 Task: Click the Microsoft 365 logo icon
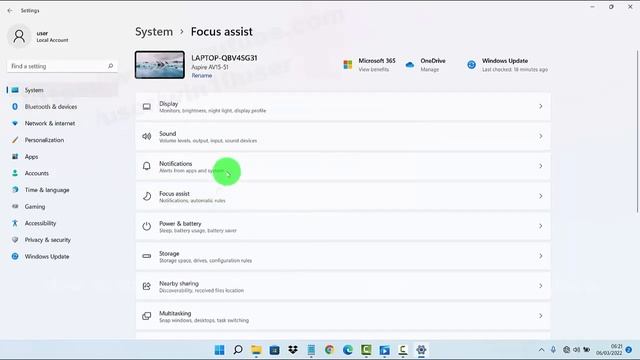348,64
